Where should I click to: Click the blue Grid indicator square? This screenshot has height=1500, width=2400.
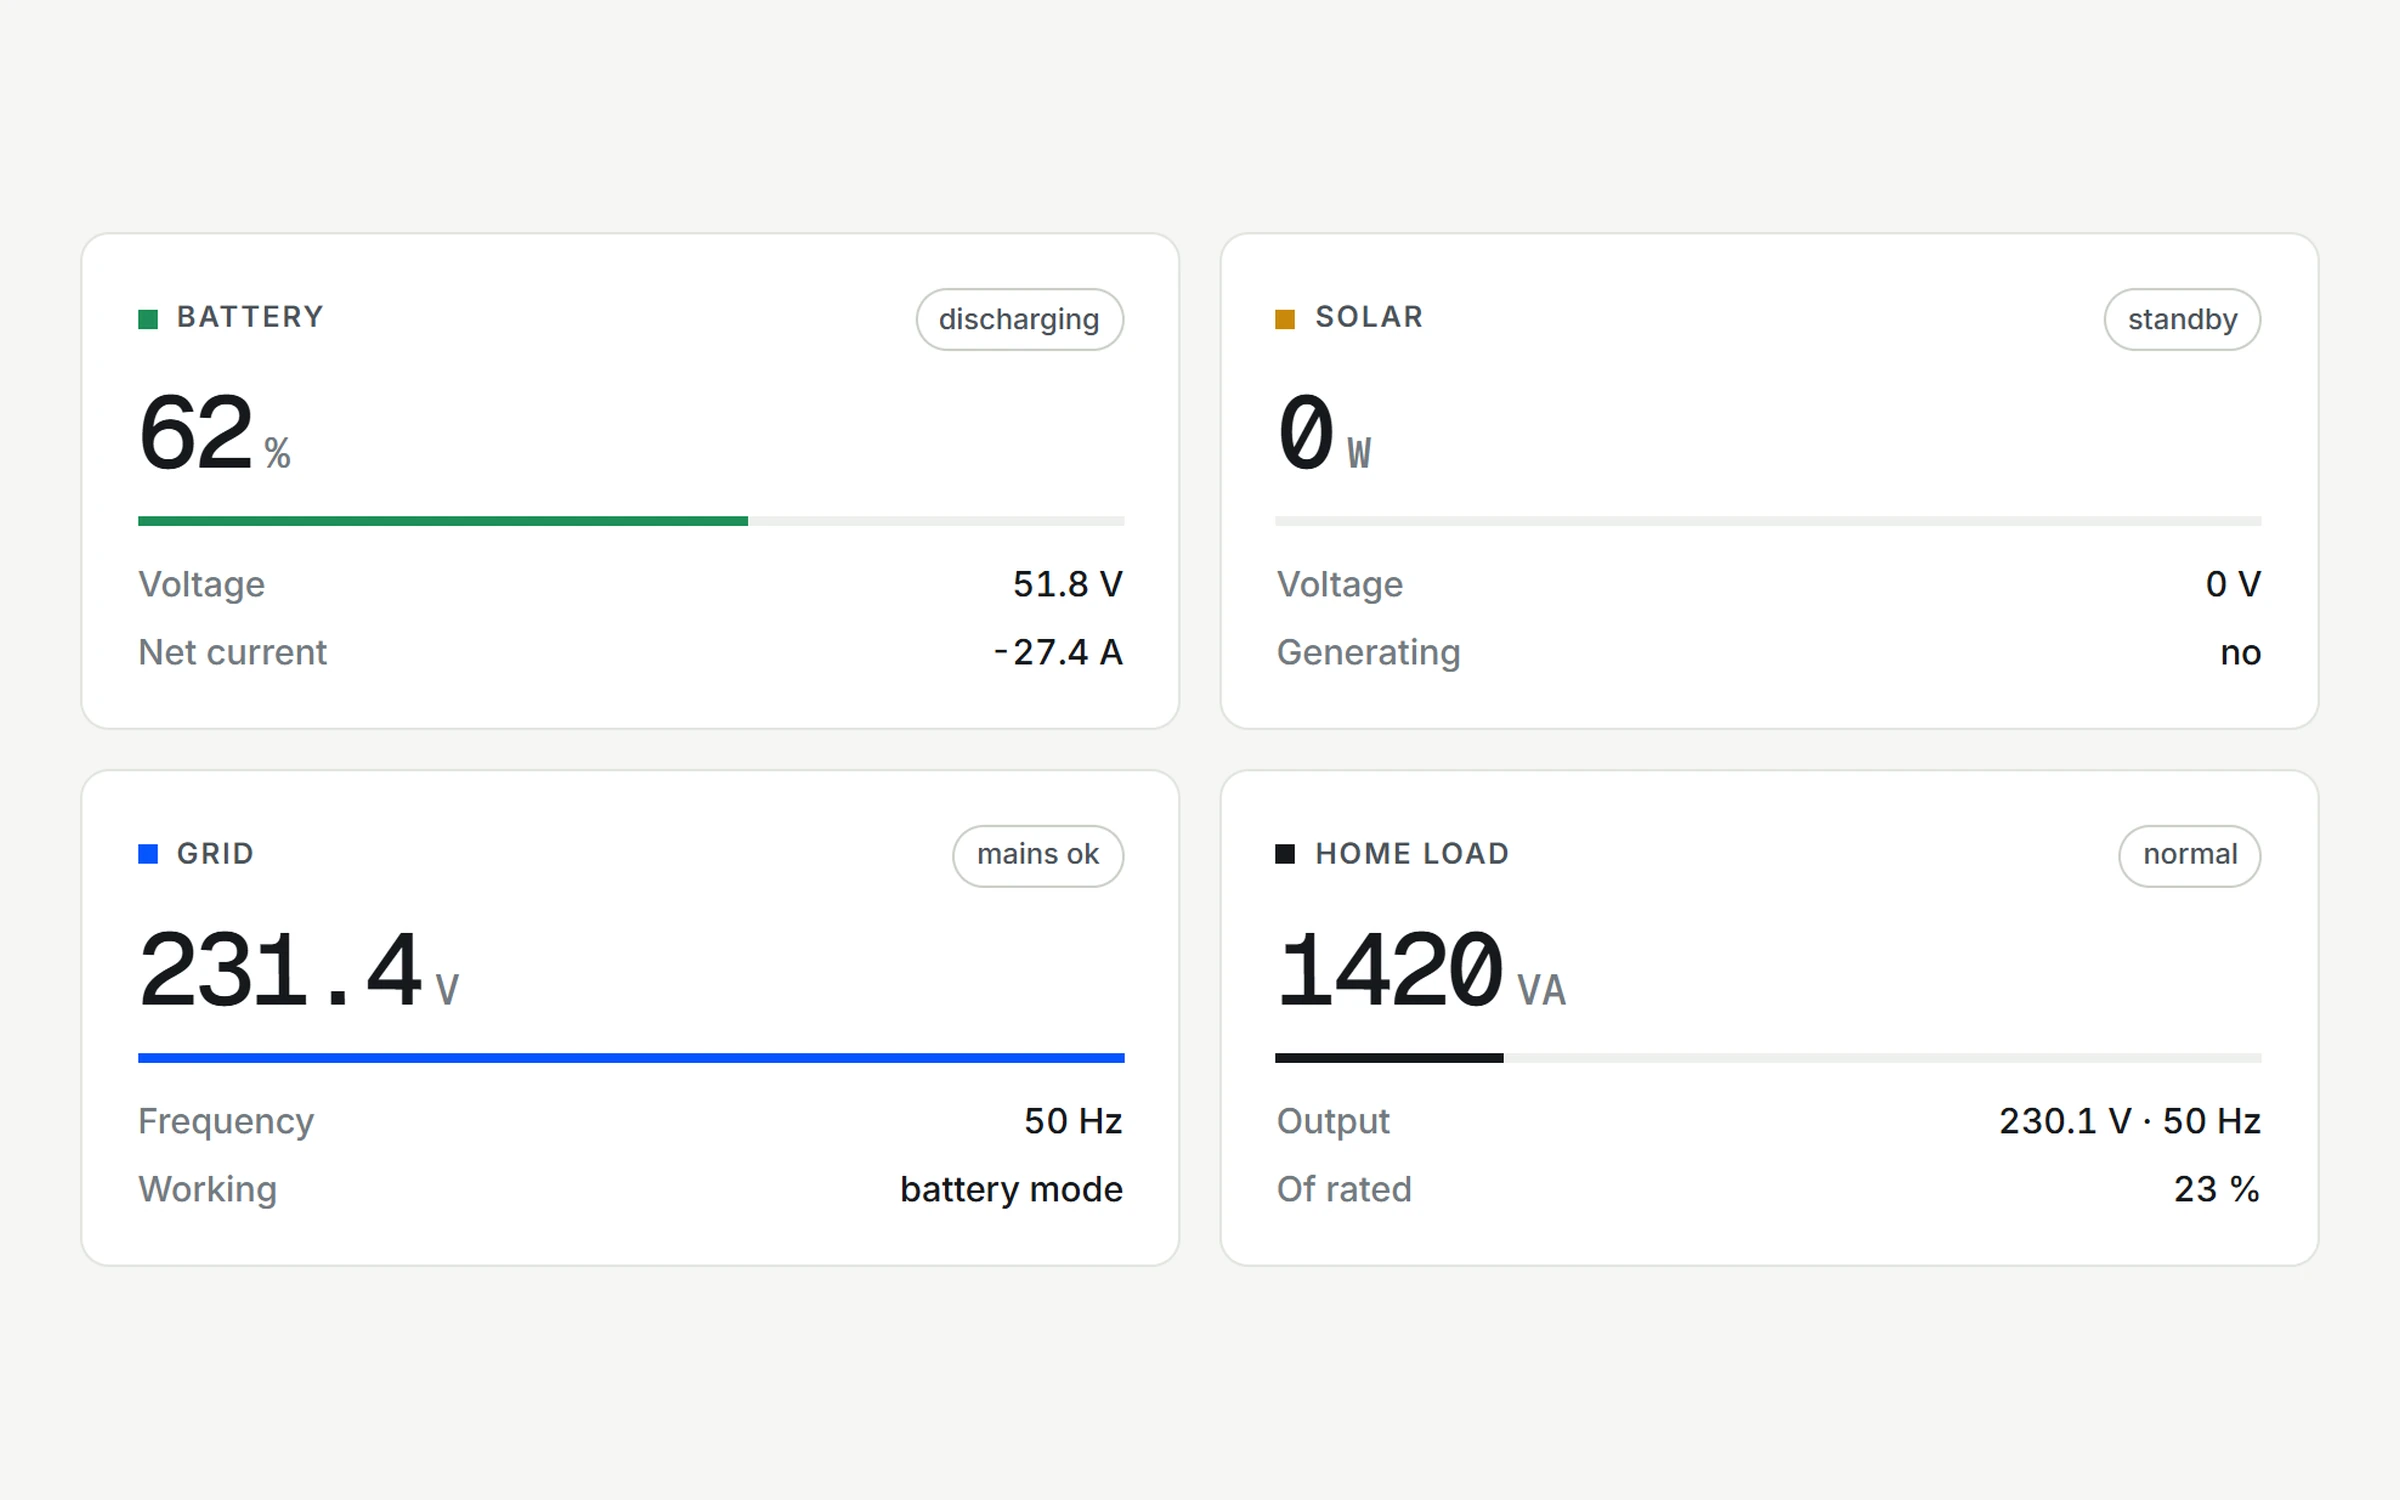(x=148, y=854)
